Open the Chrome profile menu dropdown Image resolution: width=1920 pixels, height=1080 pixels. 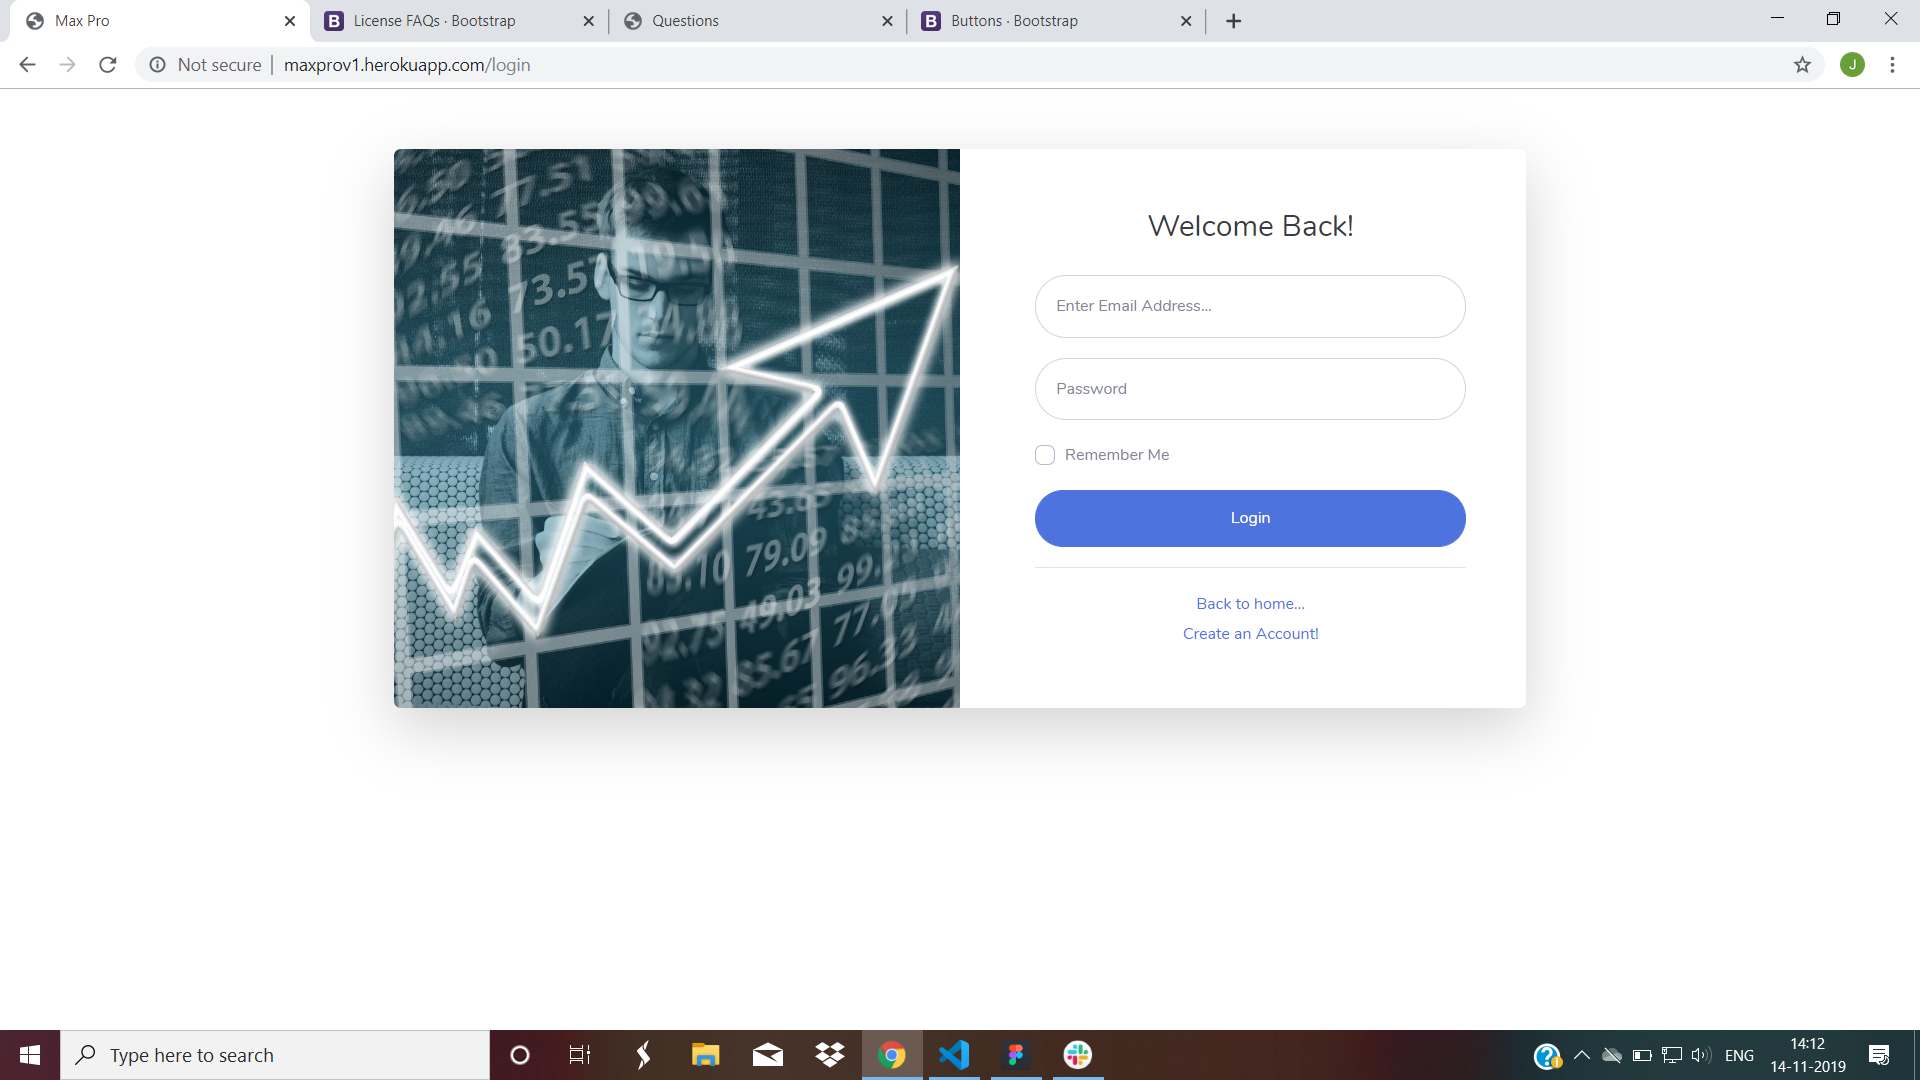[x=1853, y=63]
